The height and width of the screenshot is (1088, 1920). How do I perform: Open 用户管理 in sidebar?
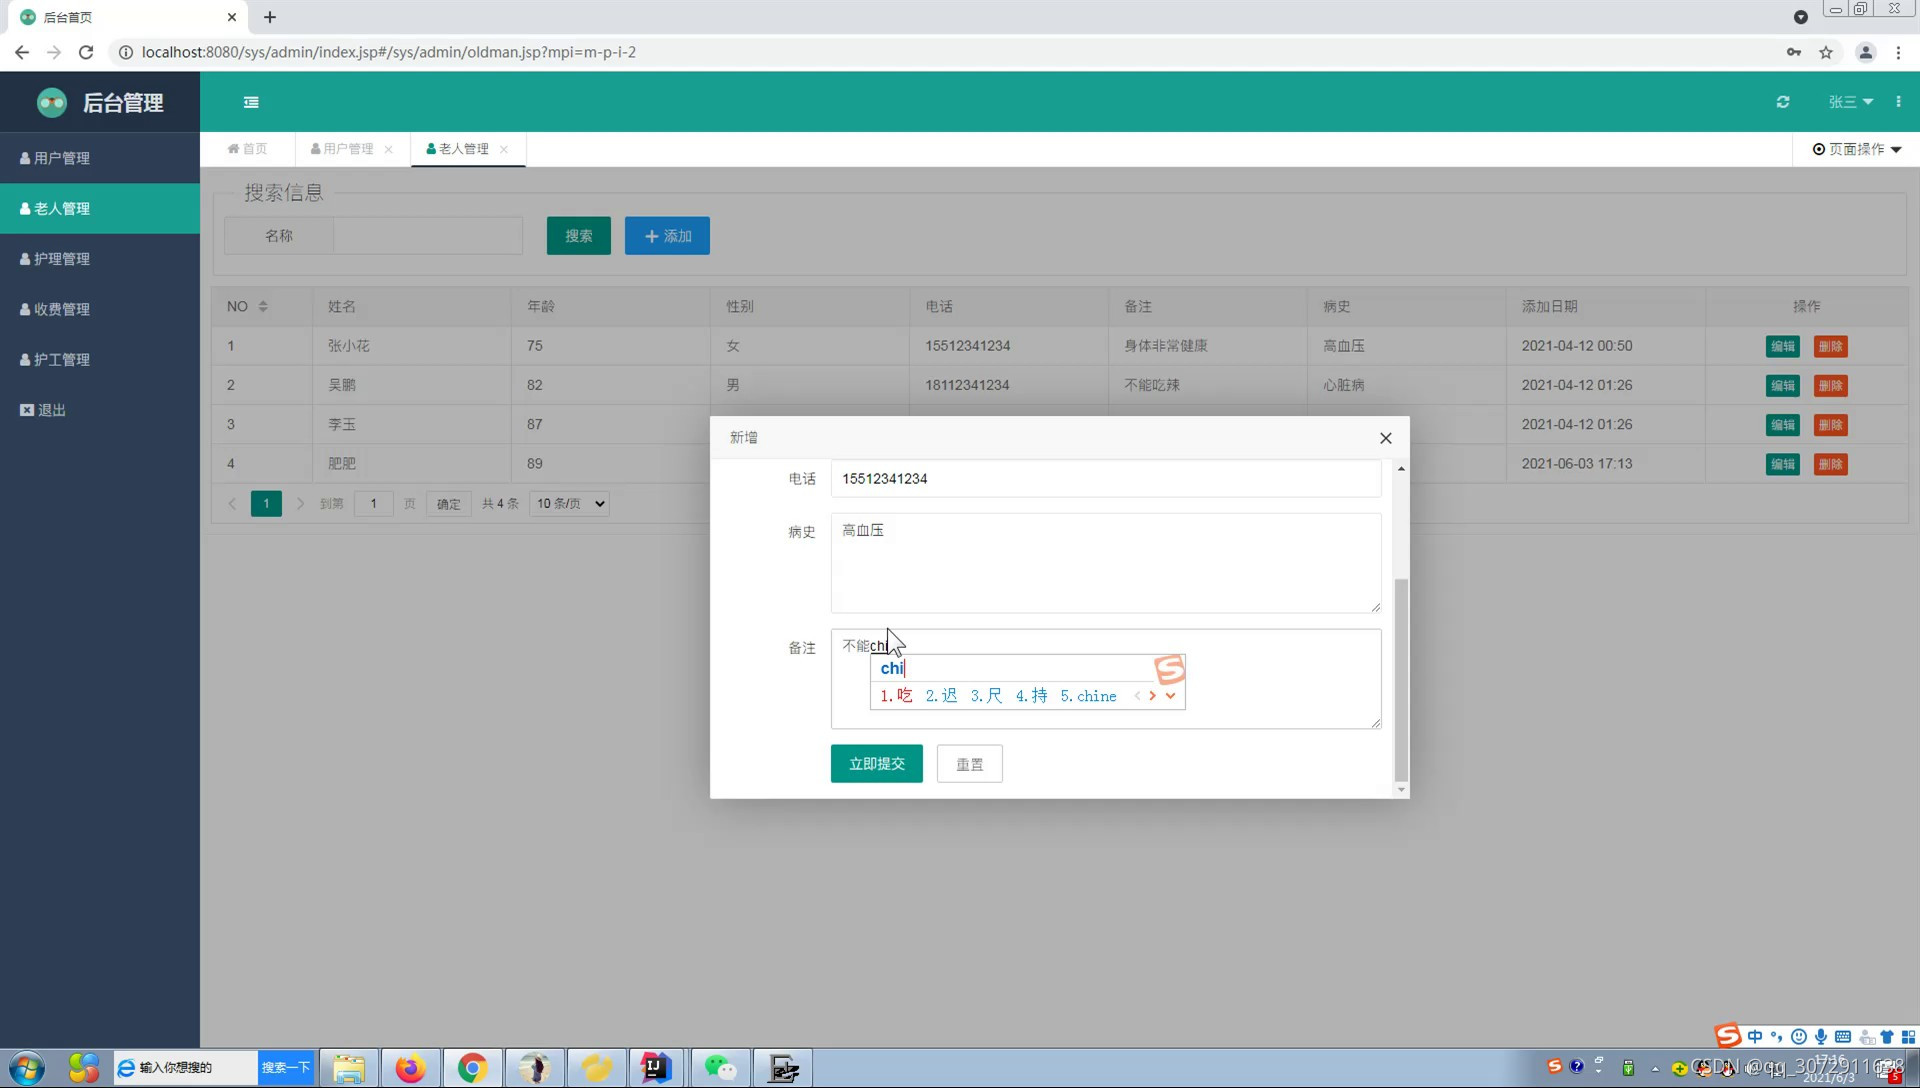[x=100, y=158]
